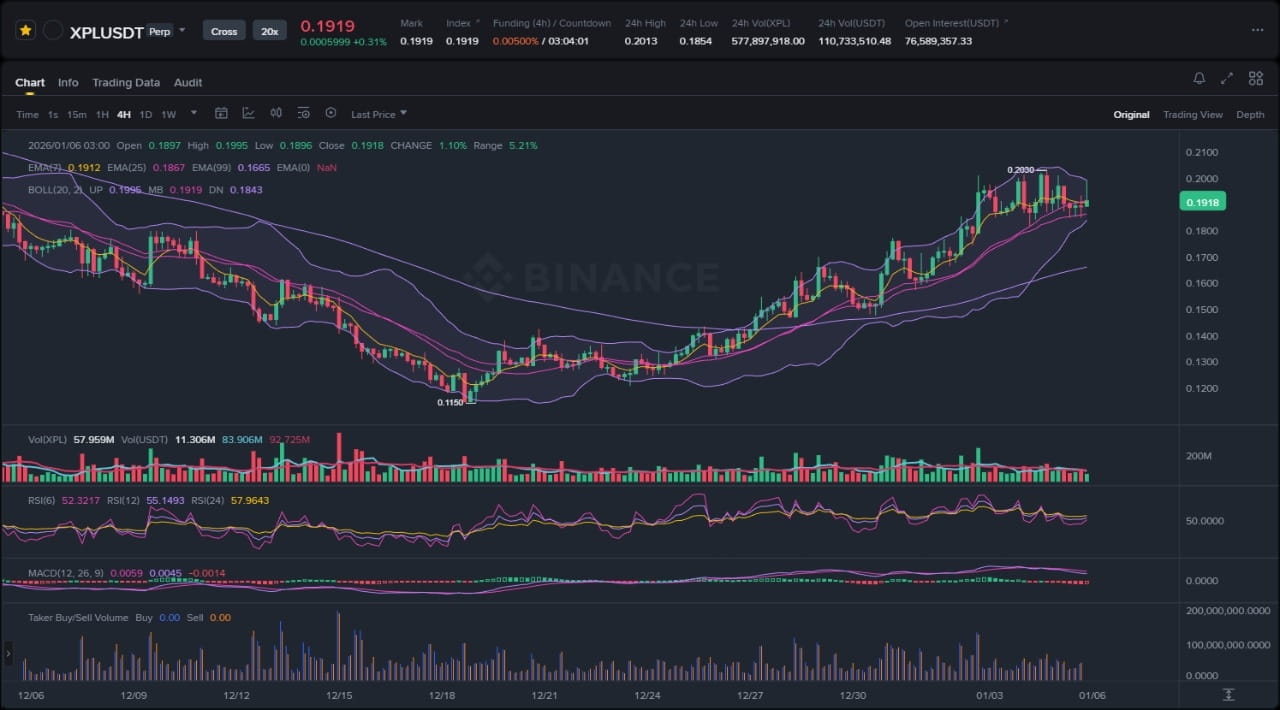Select the 1D timeframe
This screenshot has width=1280, height=710.
pyautogui.click(x=146, y=114)
